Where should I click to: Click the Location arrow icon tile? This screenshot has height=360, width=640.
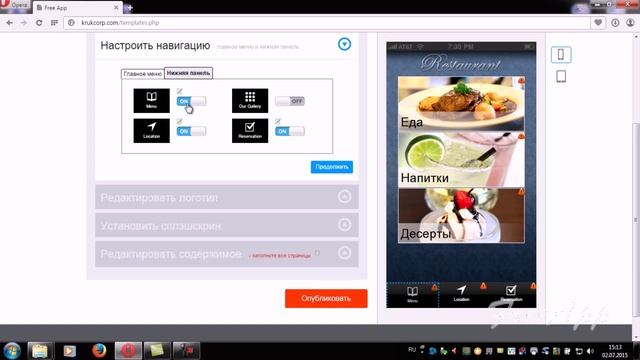(x=151, y=131)
